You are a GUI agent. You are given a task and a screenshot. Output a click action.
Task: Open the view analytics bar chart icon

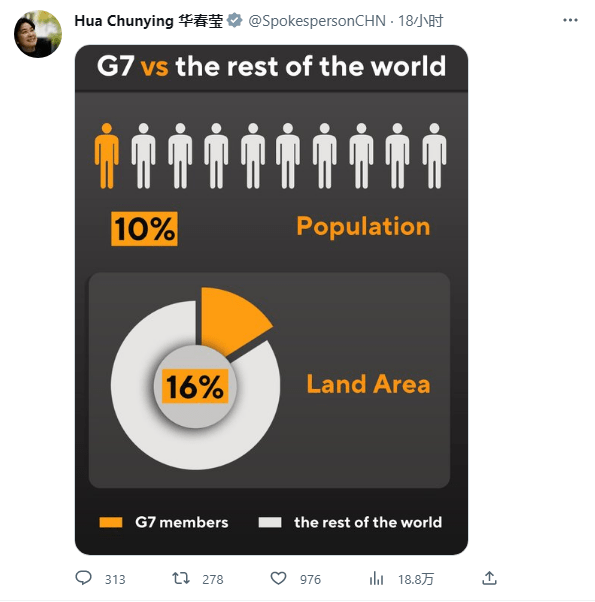point(376,578)
